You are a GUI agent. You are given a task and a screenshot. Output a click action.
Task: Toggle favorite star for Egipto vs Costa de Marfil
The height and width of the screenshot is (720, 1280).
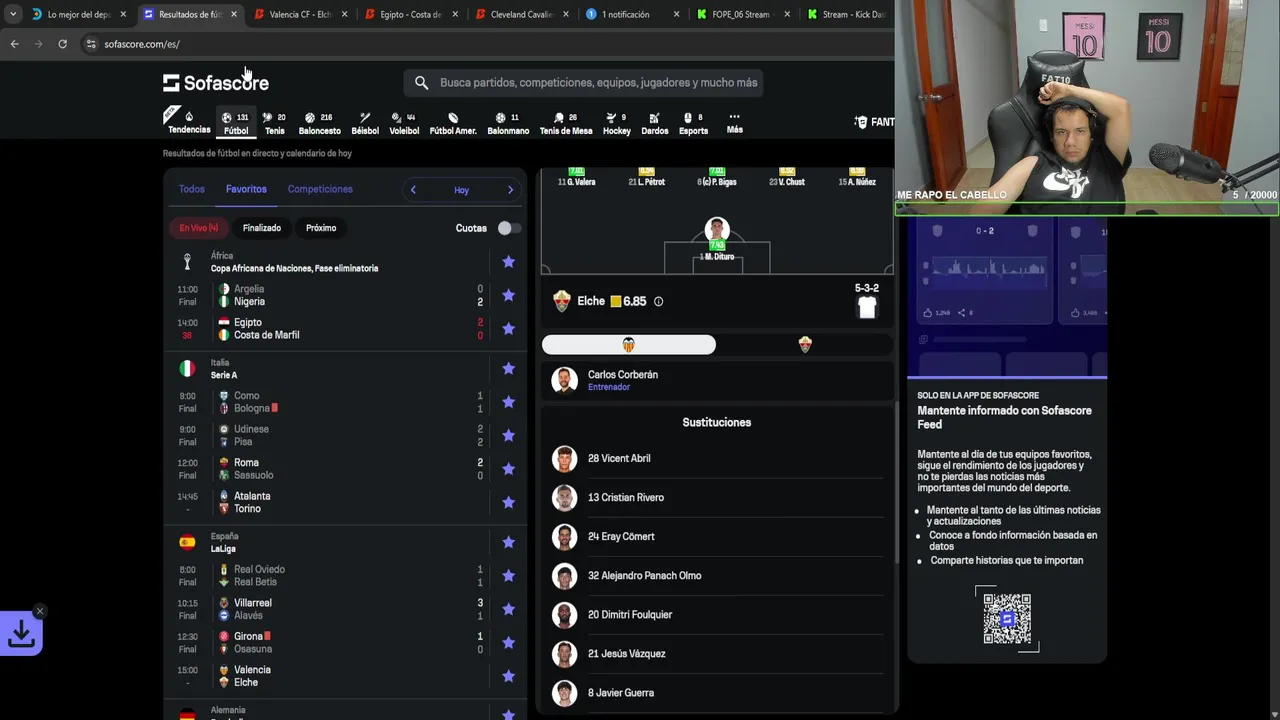508,329
